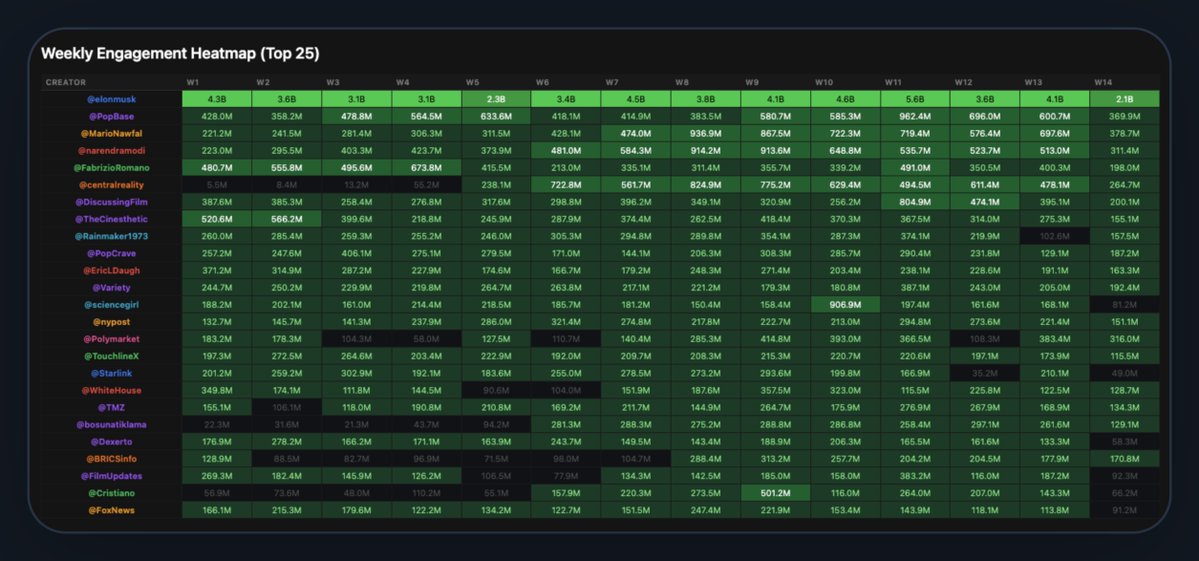Select the 804.9M cell for @DiscussingFilm
This screenshot has height=561, width=1199.
[x=915, y=202]
